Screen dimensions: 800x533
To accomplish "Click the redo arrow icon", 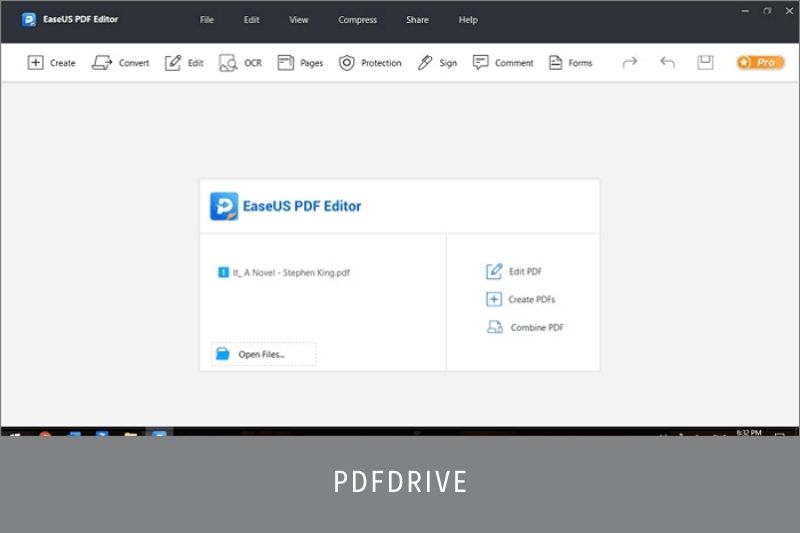I will pyautogui.click(x=630, y=62).
